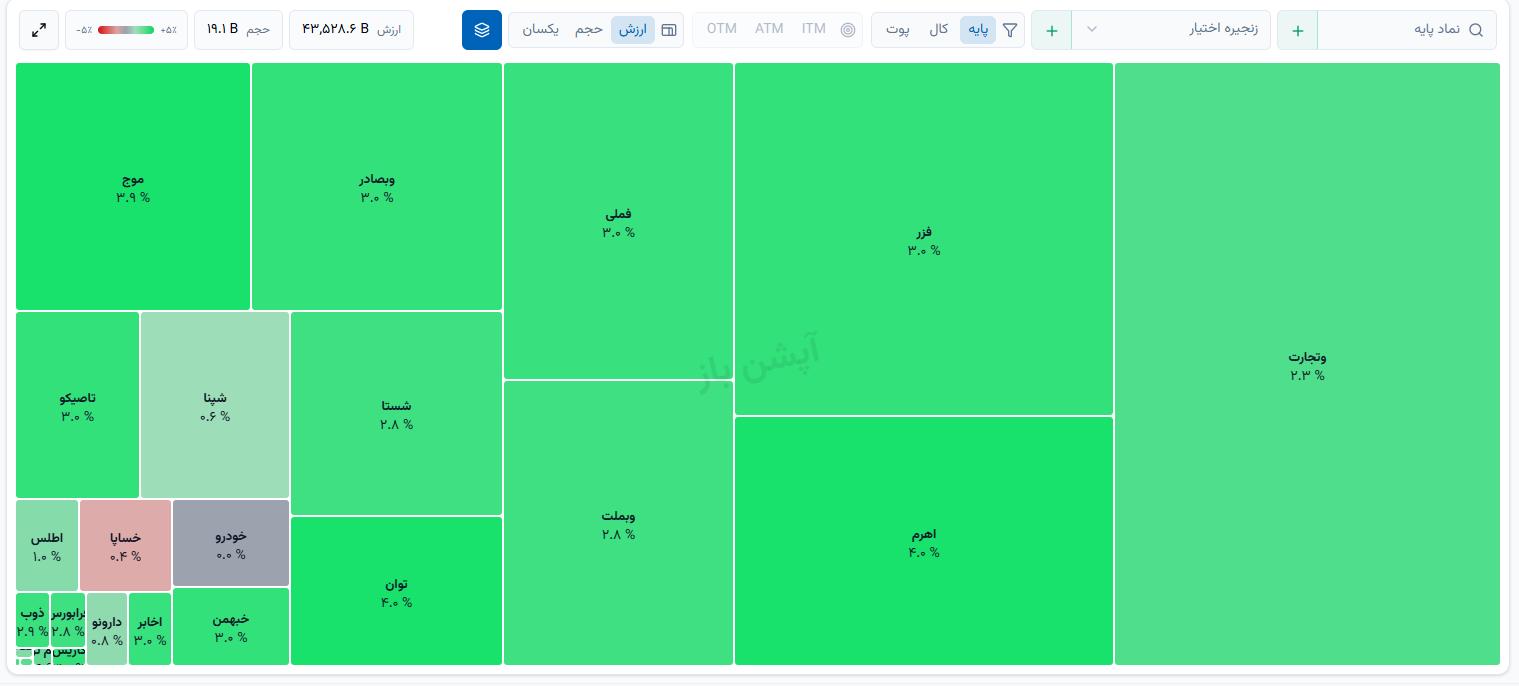Viewport: 1519px width, 686px height.
Task: Select the اهرم tile showing 4.0%
Action: coord(924,541)
